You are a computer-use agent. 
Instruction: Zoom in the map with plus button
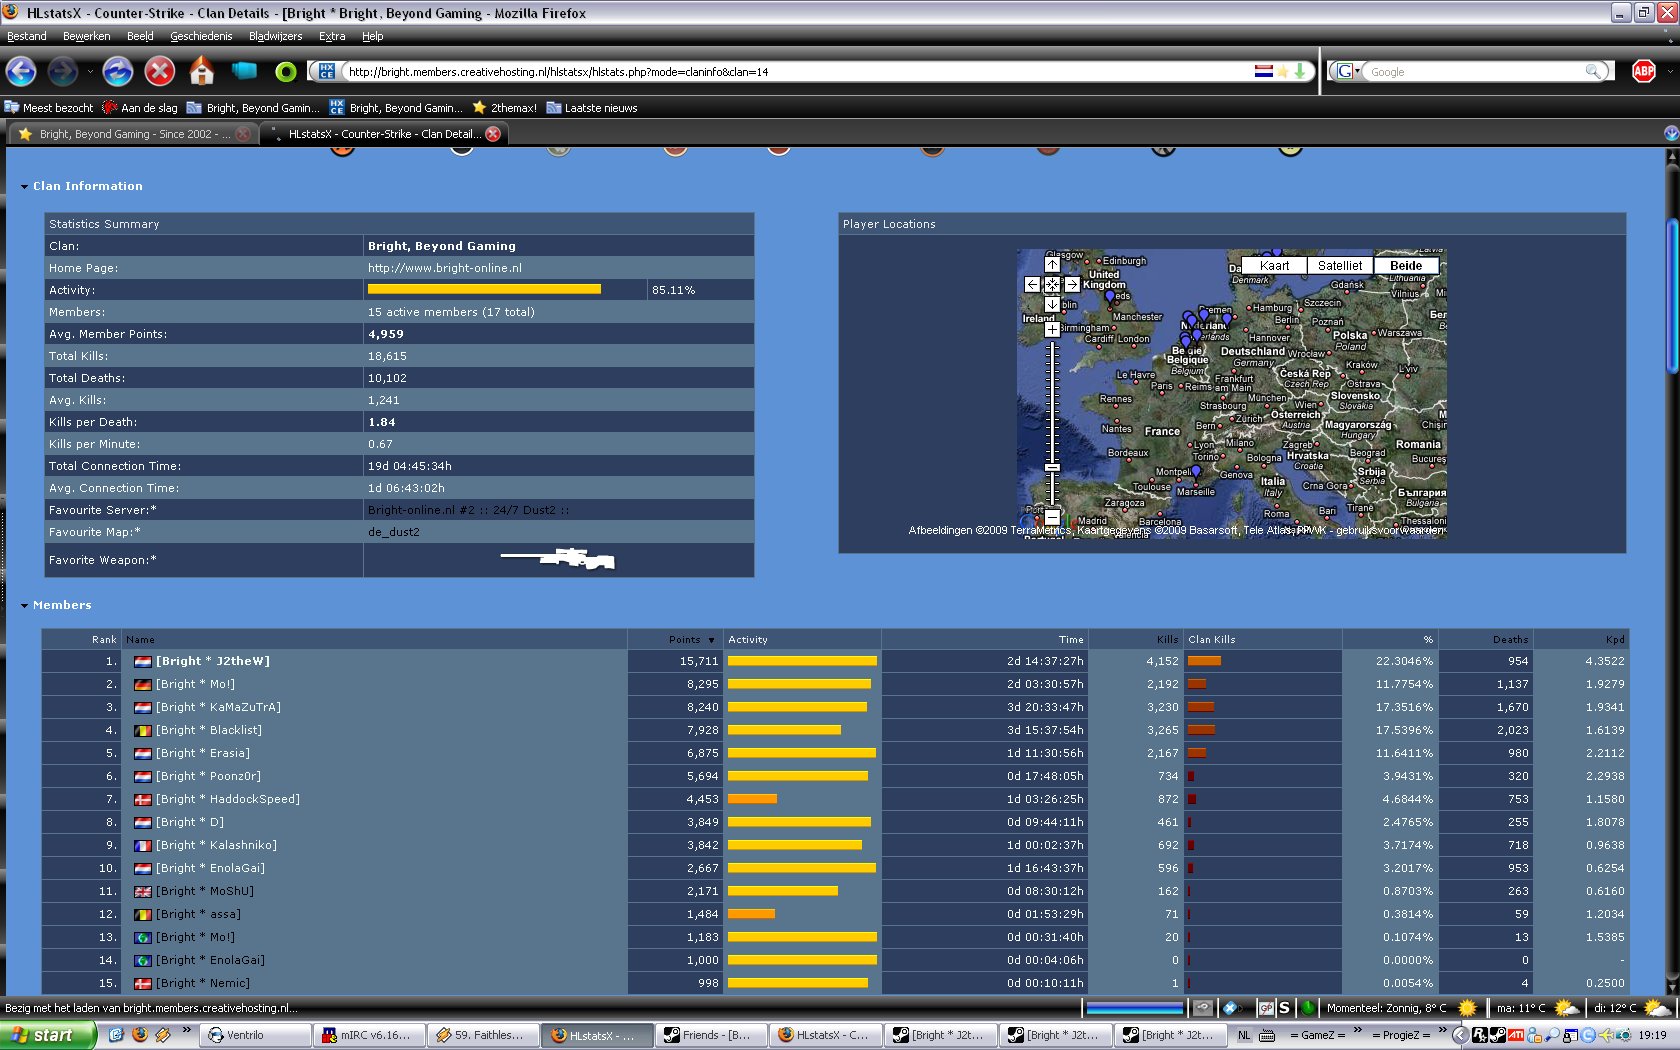tap(1052, 329)
